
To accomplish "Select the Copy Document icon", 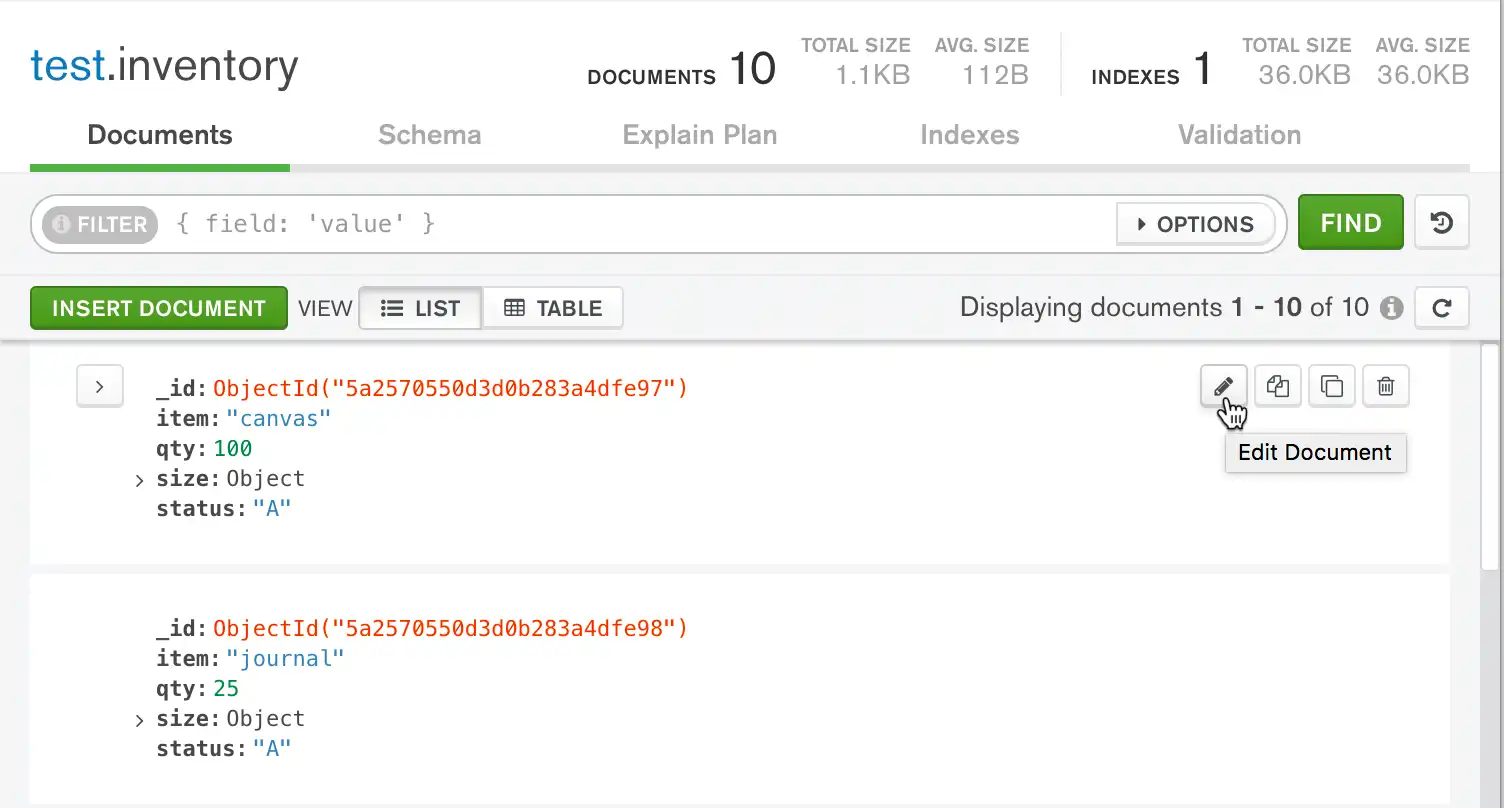I will 1277,386.
